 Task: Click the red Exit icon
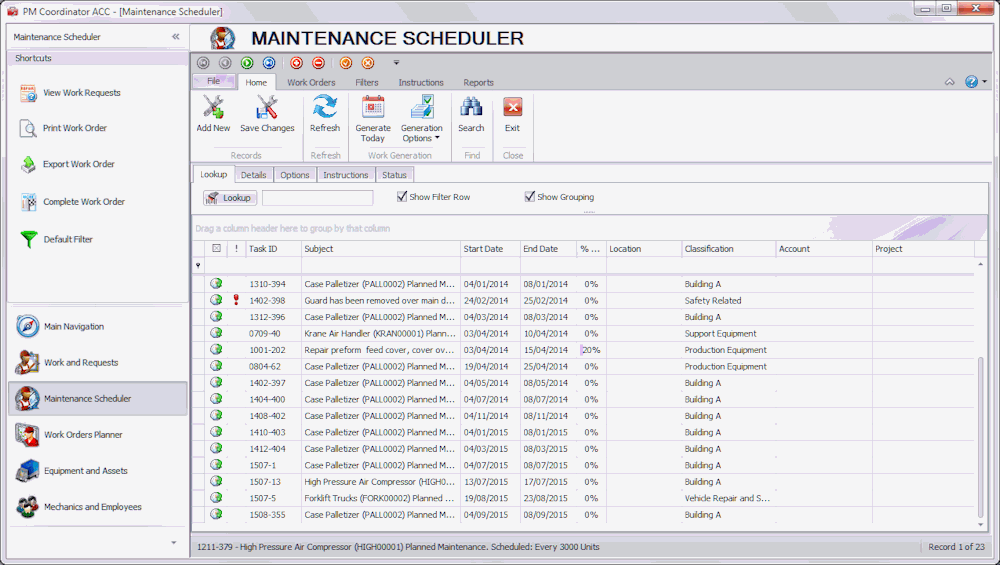tap(512, 108)
